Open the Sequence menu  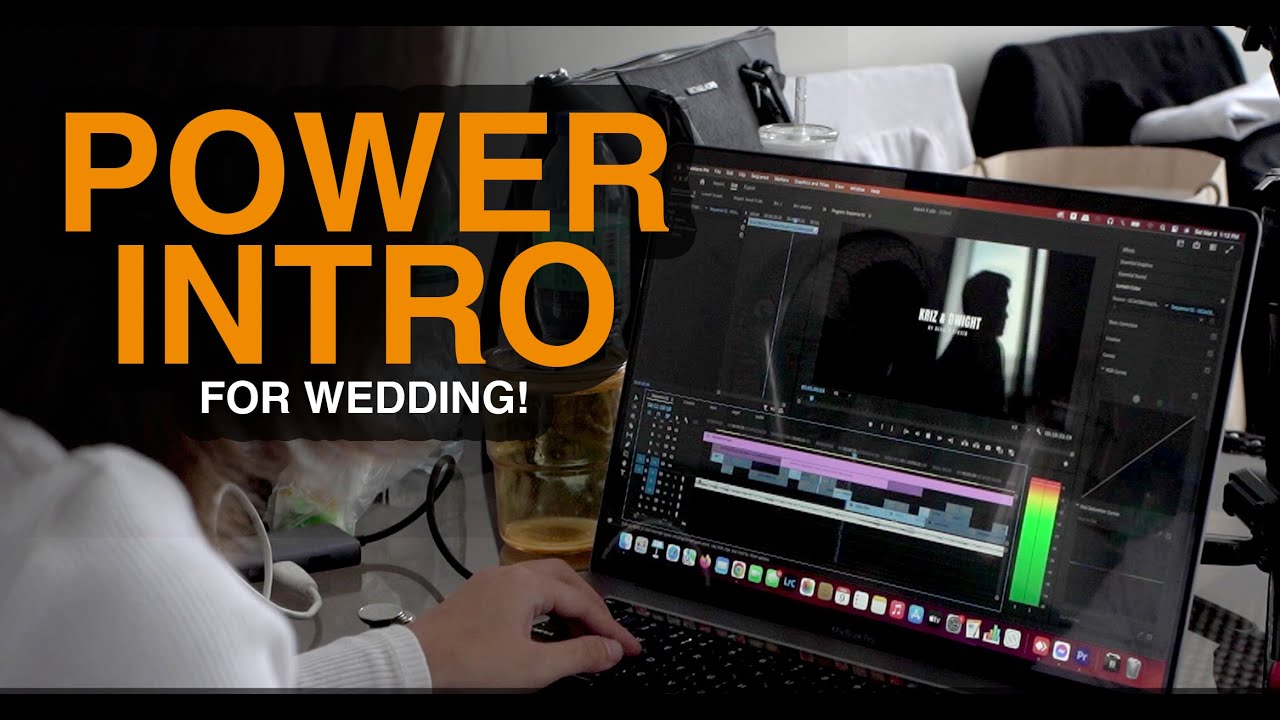(760, 177)
